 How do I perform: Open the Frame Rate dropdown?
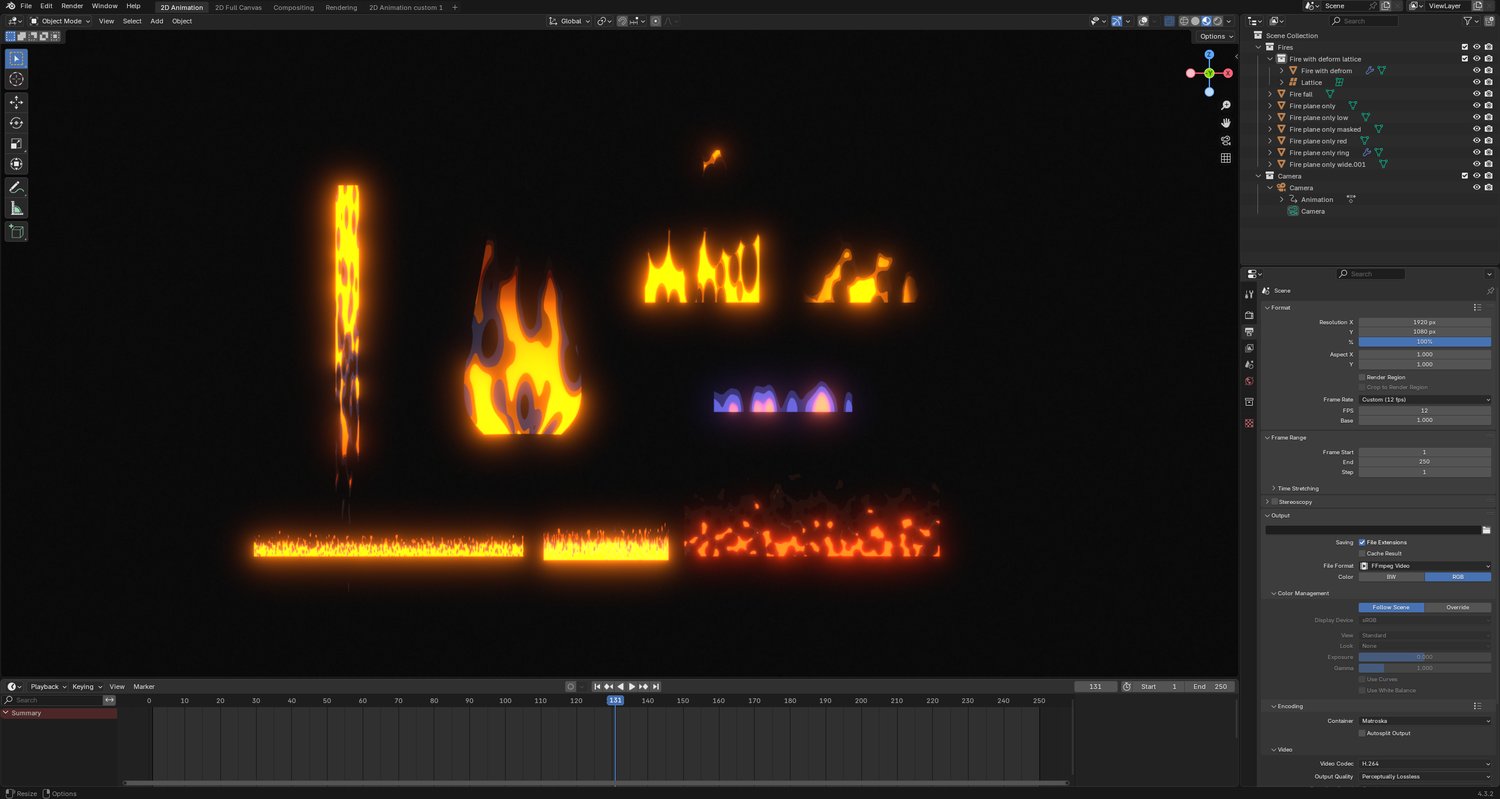tap(1425, 399)
